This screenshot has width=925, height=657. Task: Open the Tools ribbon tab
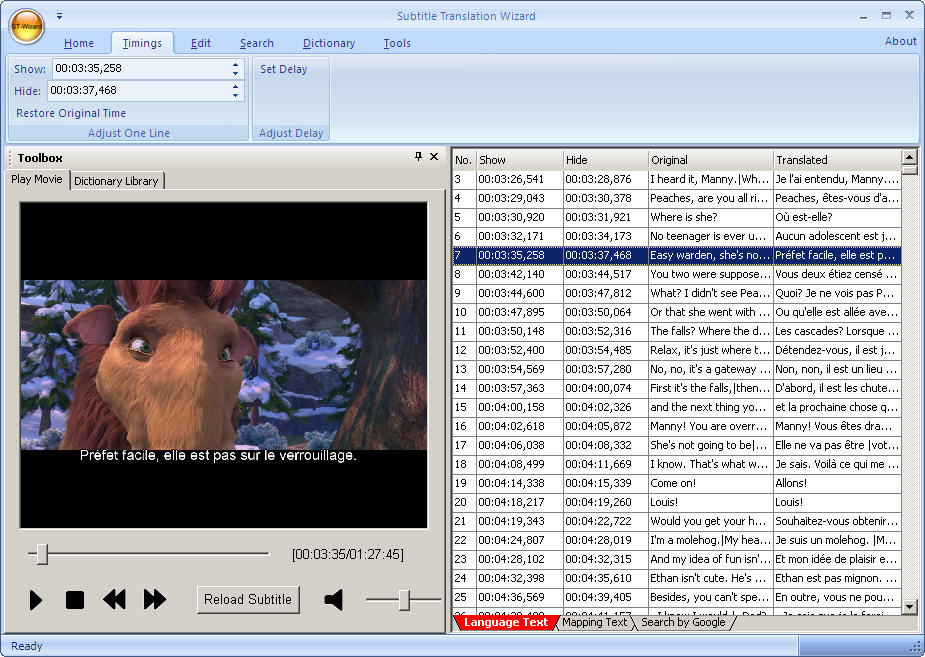[397, 43]
